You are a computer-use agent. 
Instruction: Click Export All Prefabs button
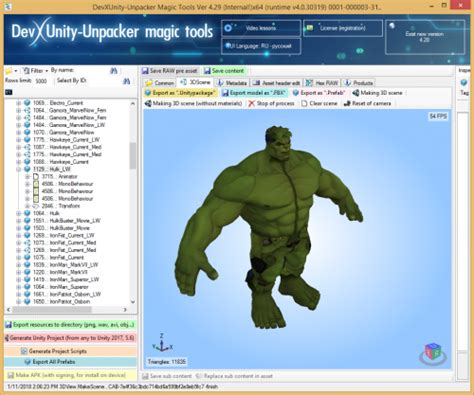(70, 362)
